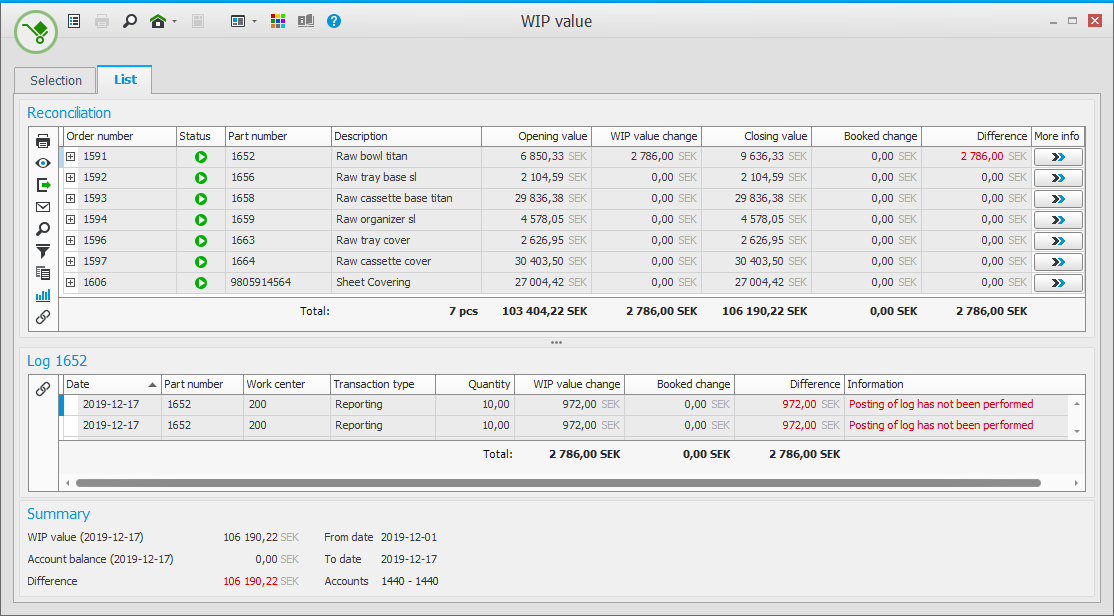Viewport: 1114px width, 616px height.
Task: Expand order 1594 row
Action: [x=71, y=220]
